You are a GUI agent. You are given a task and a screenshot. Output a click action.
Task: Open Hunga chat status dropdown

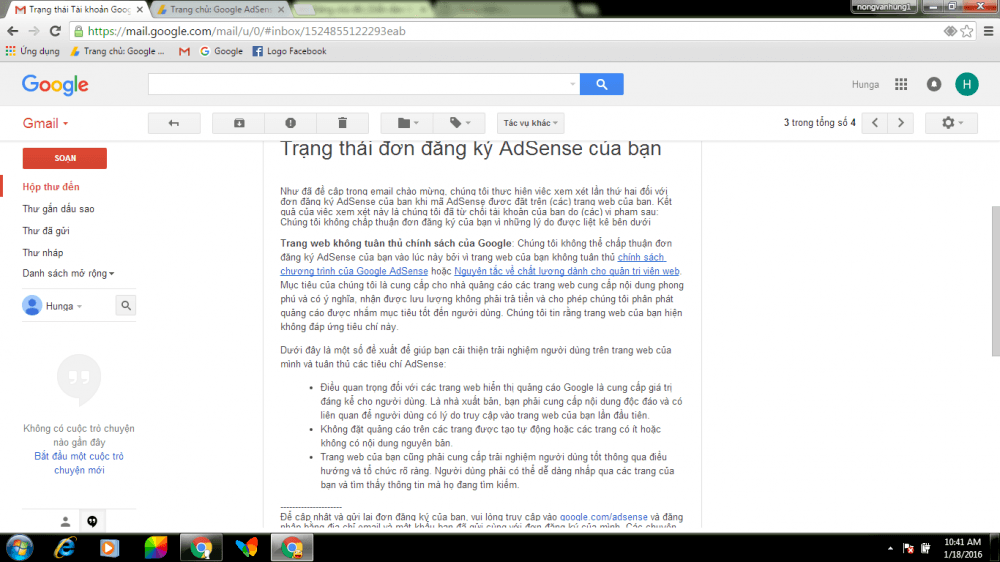(x=64, y=306)
